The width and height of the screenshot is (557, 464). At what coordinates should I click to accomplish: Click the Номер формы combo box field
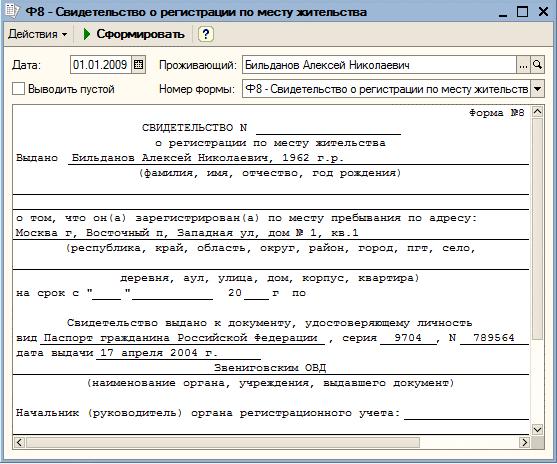[x=386, y=89]
